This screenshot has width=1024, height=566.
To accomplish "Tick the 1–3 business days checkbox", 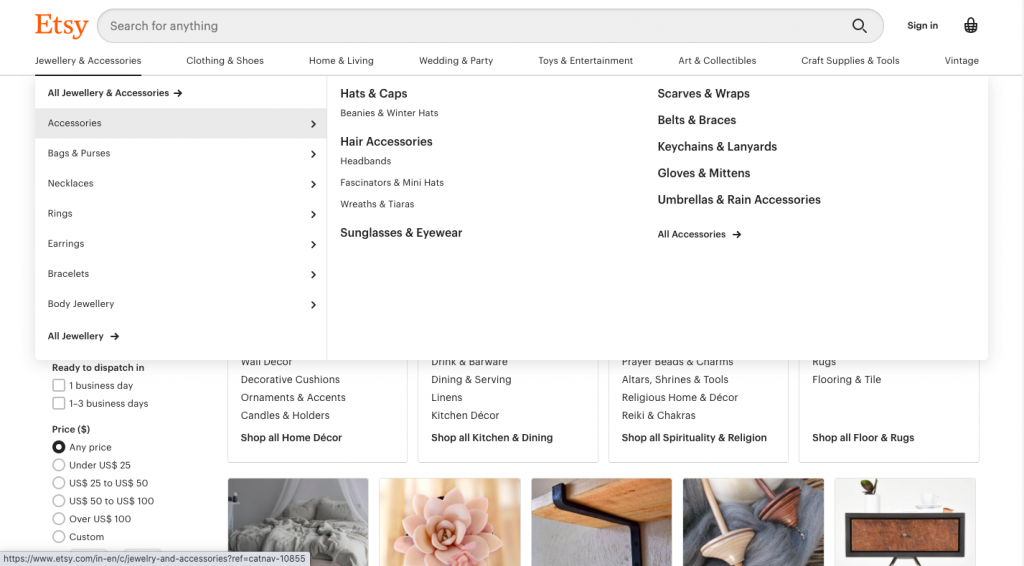I will tap(59, 404).
